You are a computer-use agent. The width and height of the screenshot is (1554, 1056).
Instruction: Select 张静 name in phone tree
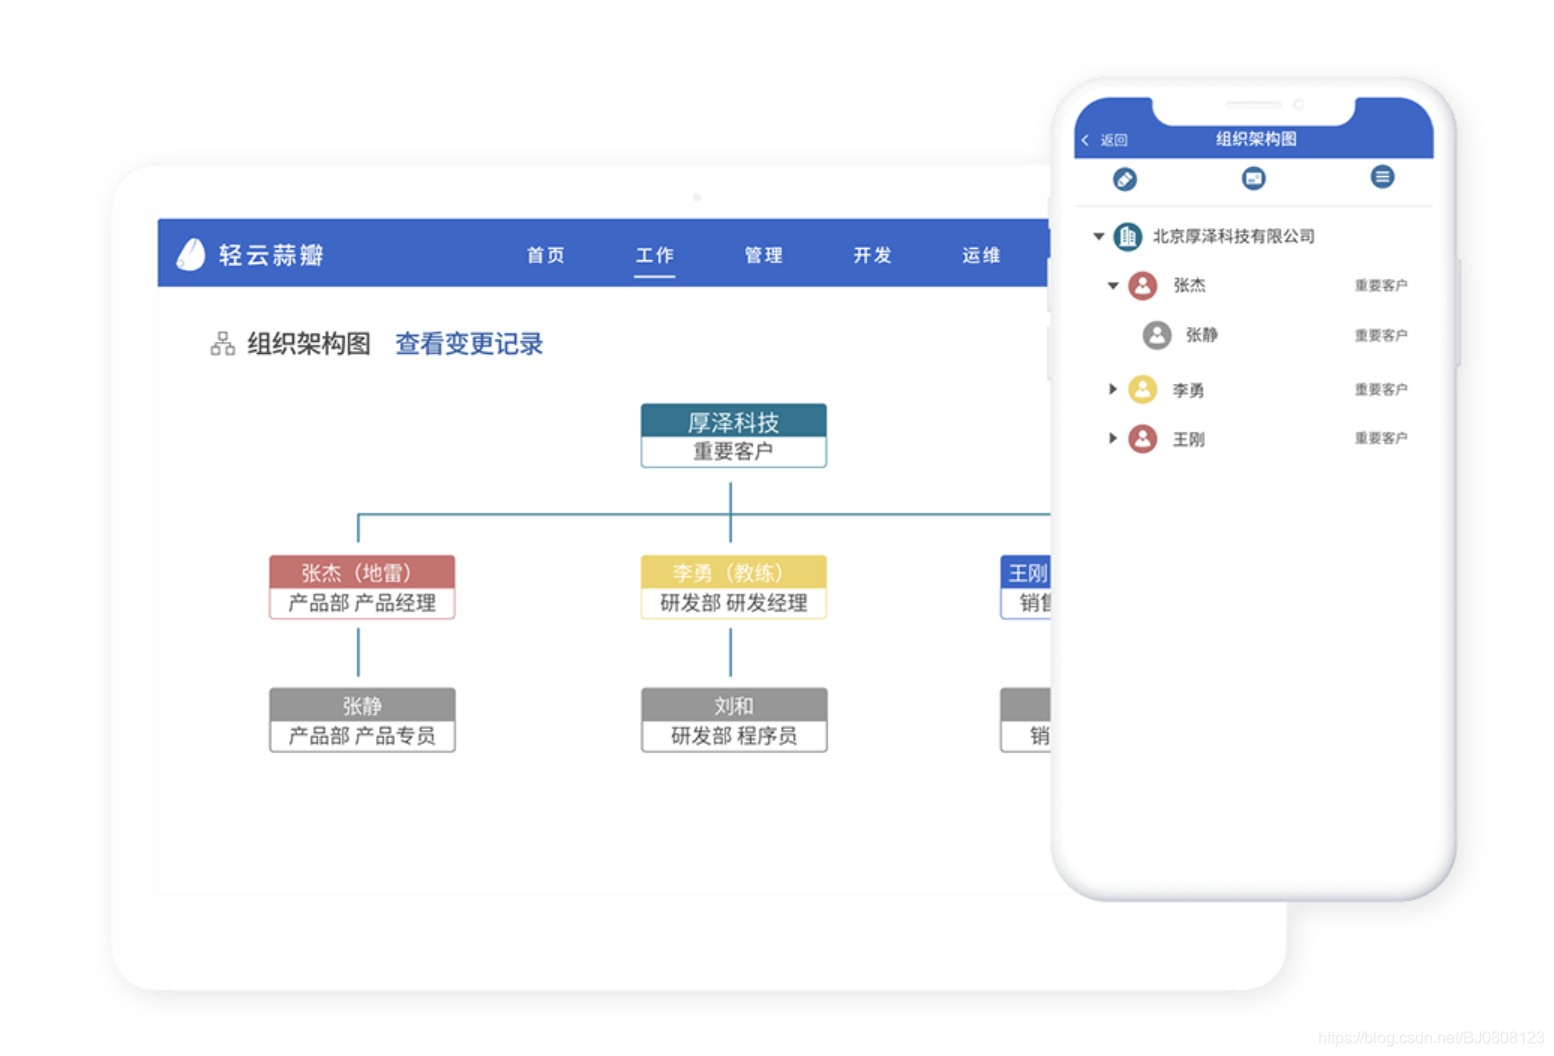point(1202,335)
